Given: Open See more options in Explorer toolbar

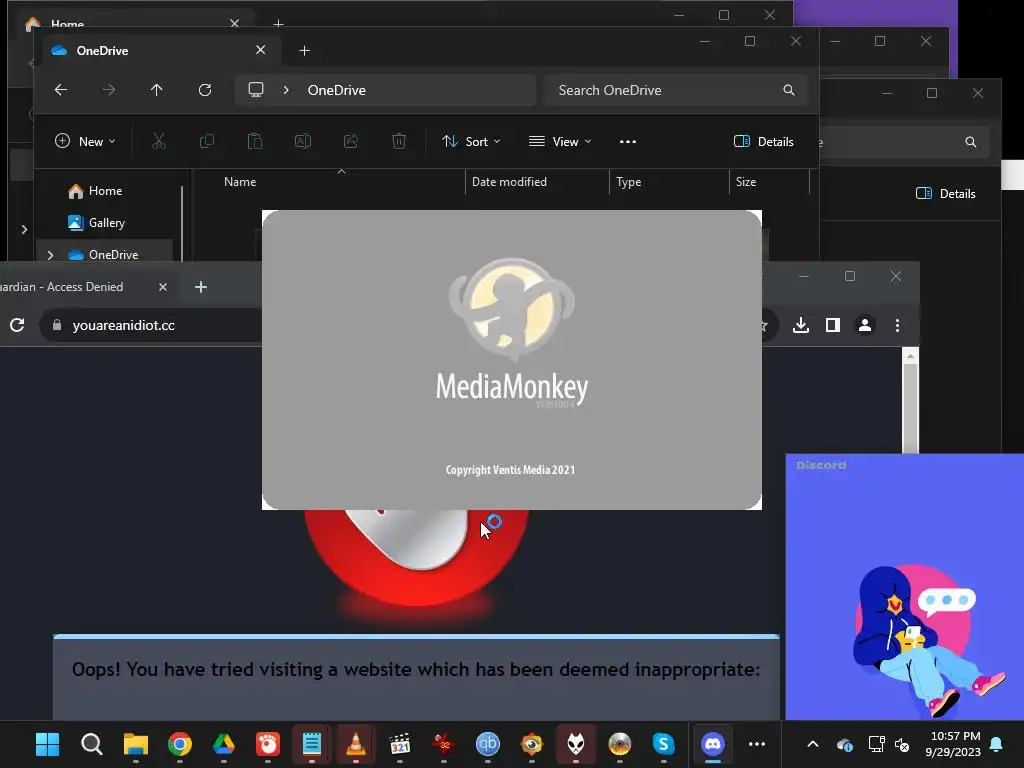Looking at the screenshot, I should [628, 142].
